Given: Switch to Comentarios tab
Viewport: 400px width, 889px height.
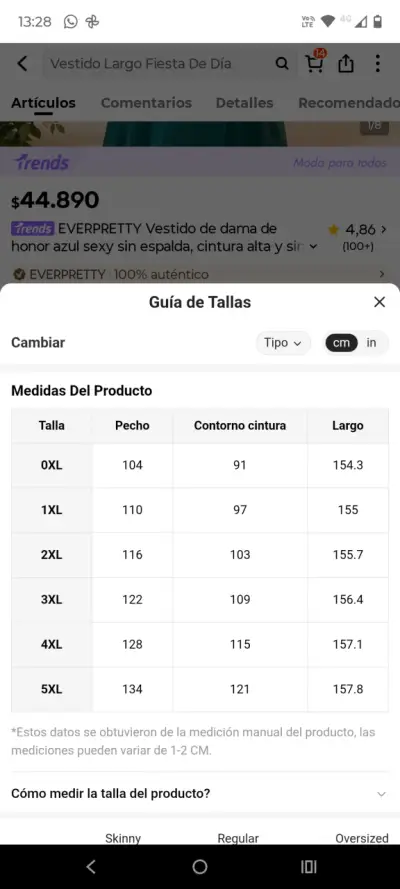Looking at the screenshot, I should click(146, 103).
